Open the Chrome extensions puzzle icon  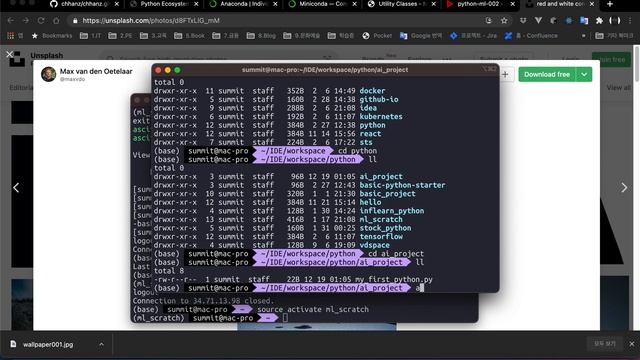[599, 20]
